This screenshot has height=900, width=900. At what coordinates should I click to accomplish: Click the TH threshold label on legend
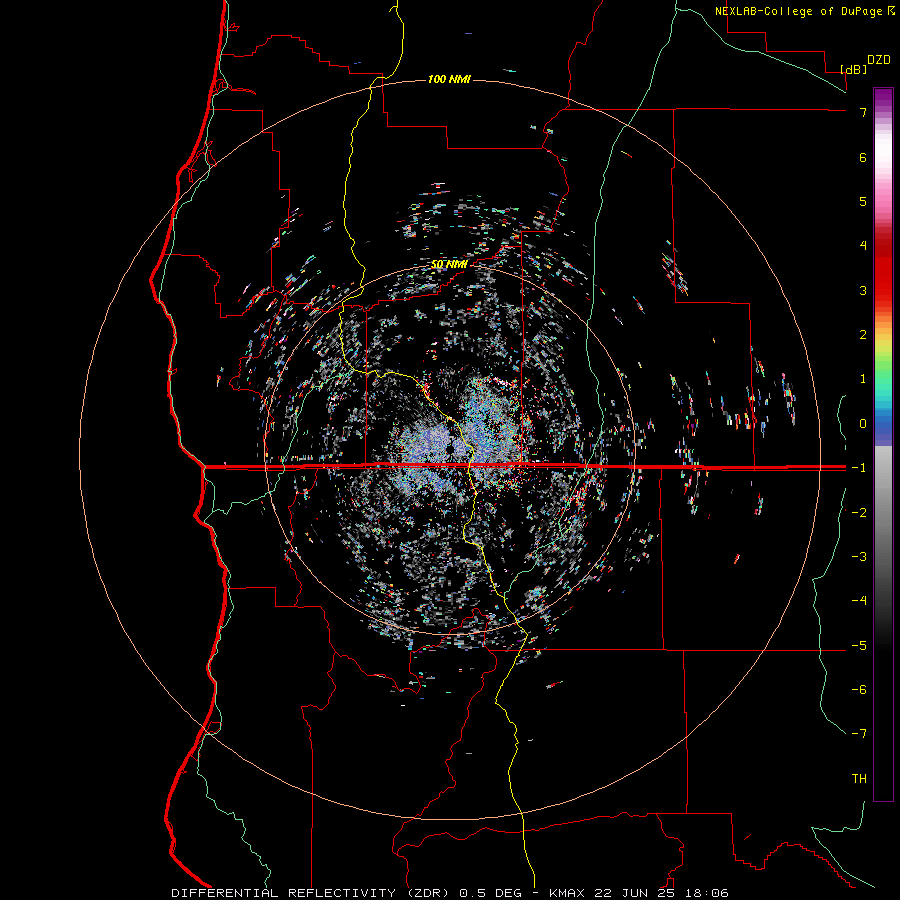(859, 778)
